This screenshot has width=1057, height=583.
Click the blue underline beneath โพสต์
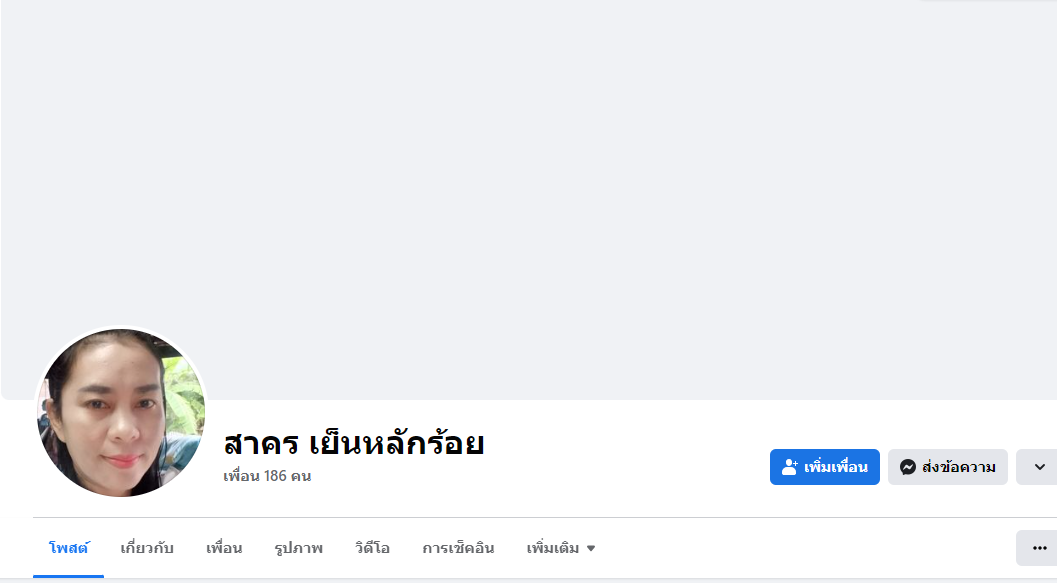tap(69, 576)
